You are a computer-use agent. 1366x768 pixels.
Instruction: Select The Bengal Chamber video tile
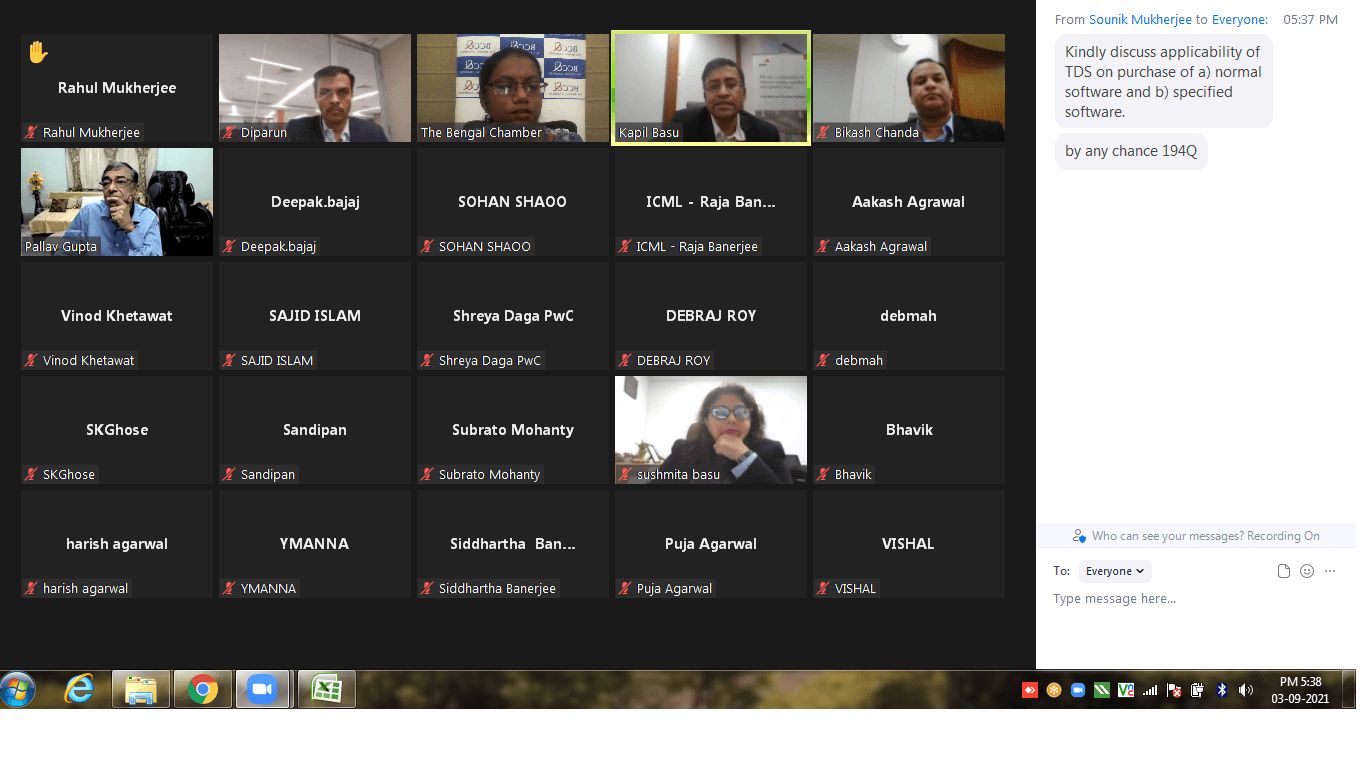(x=513, y=88)
